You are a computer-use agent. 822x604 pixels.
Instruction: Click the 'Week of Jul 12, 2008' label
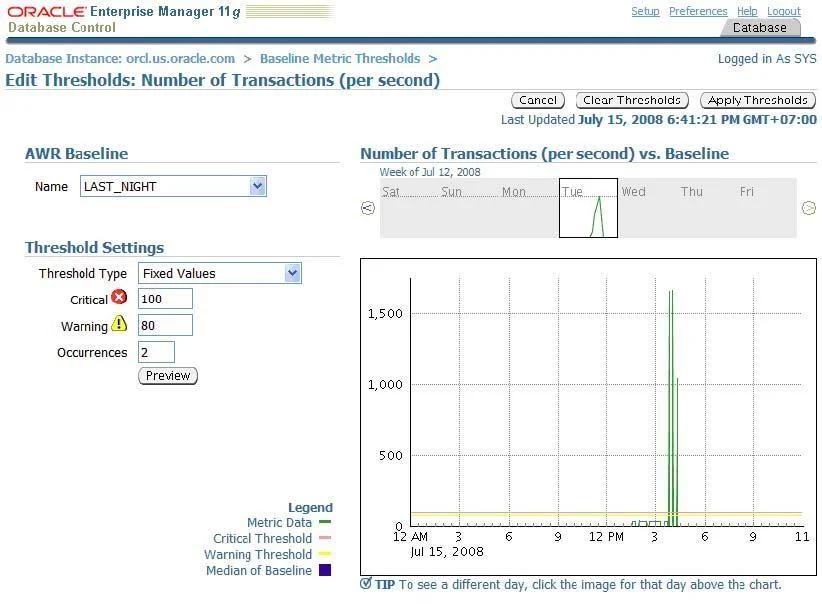[430, 172]
